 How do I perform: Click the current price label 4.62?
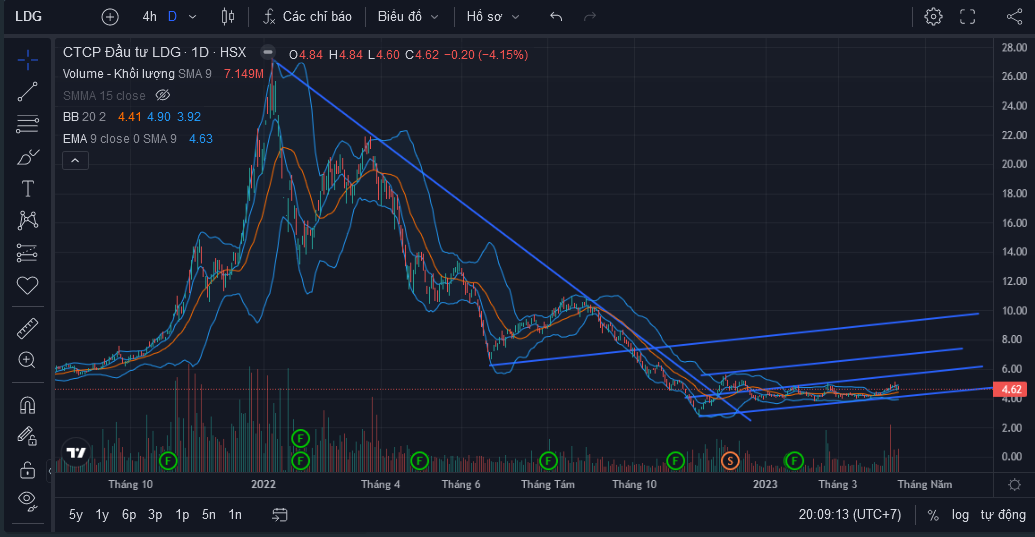tap(1012, 389)
